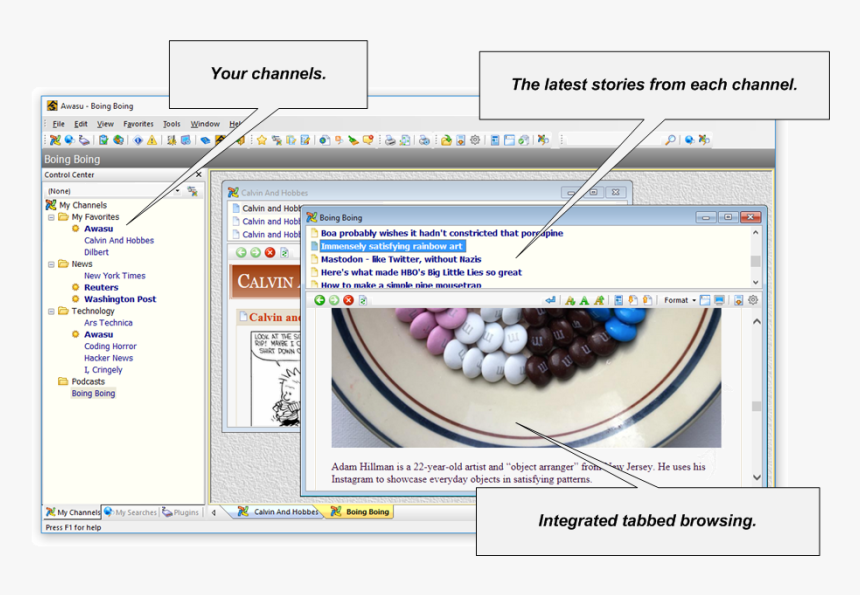Switch to the My Searches tab
The height and width of the screenshot is (595, 860).
point(131,512)
